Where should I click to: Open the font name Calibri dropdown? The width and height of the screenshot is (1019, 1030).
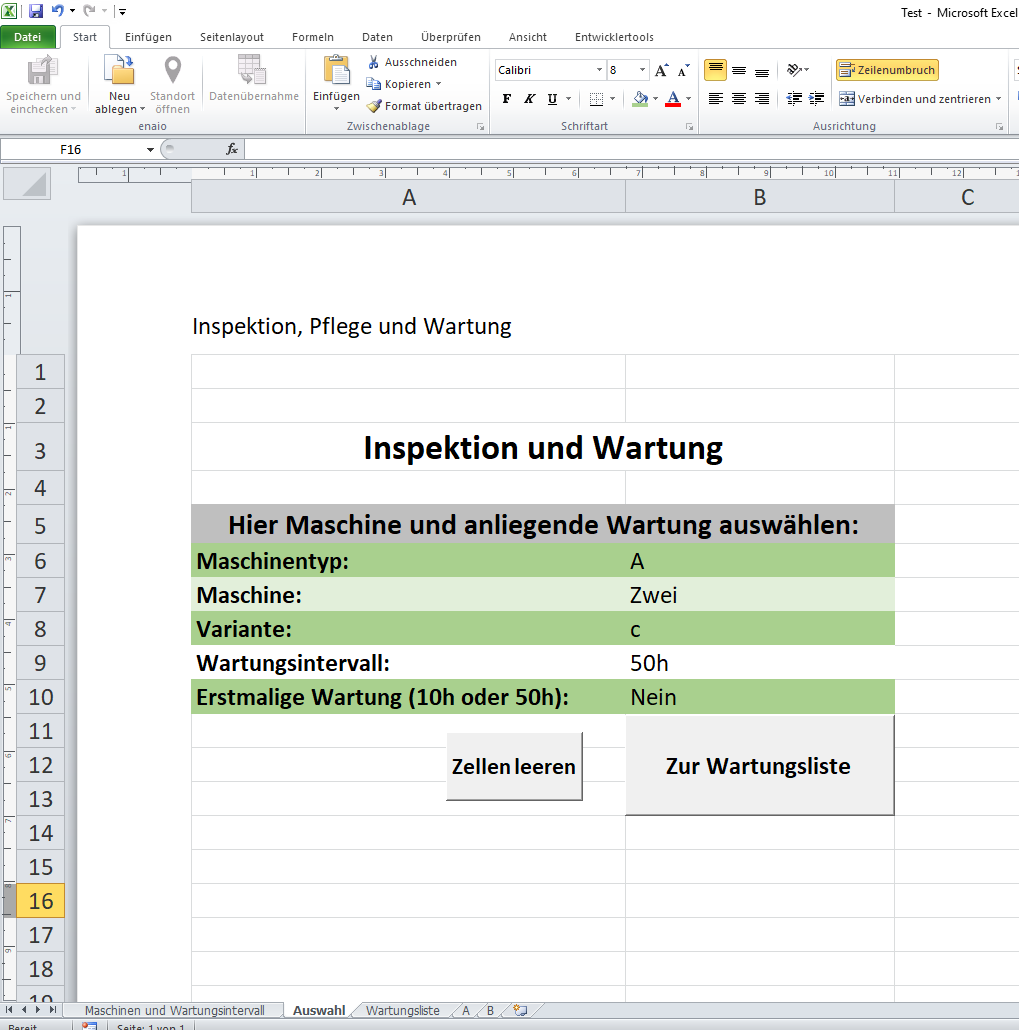599,70
